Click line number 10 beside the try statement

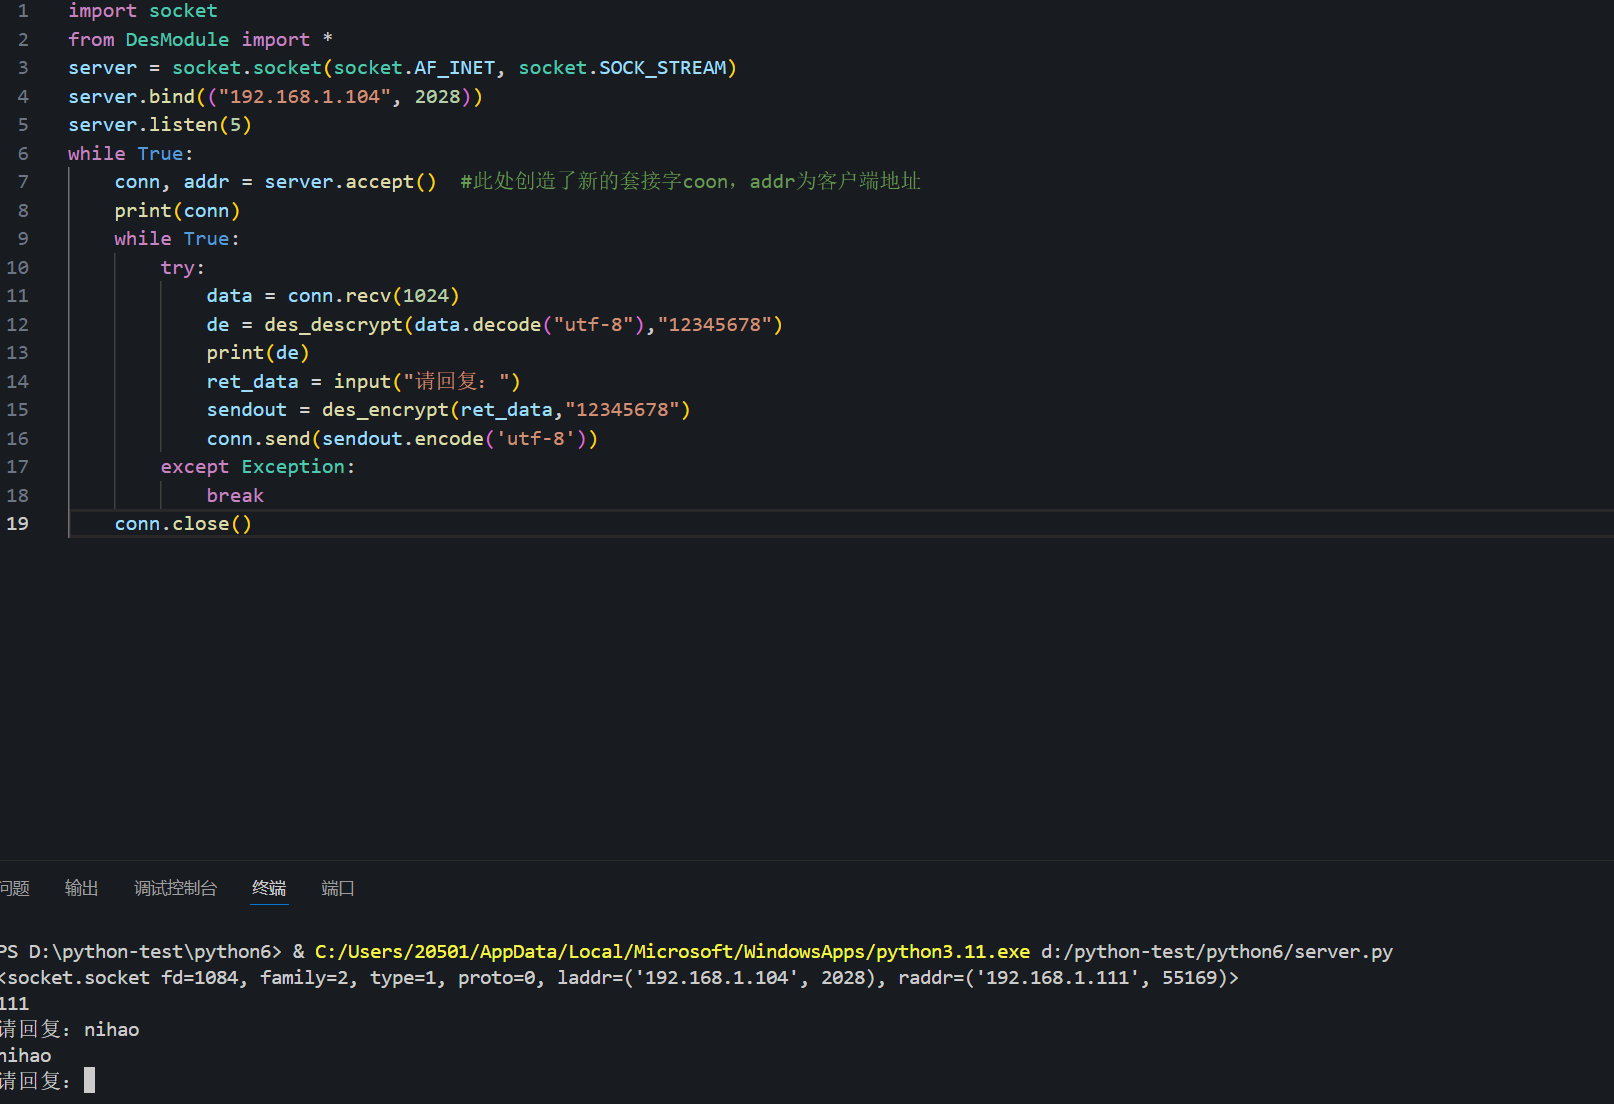tap(18, 268)
